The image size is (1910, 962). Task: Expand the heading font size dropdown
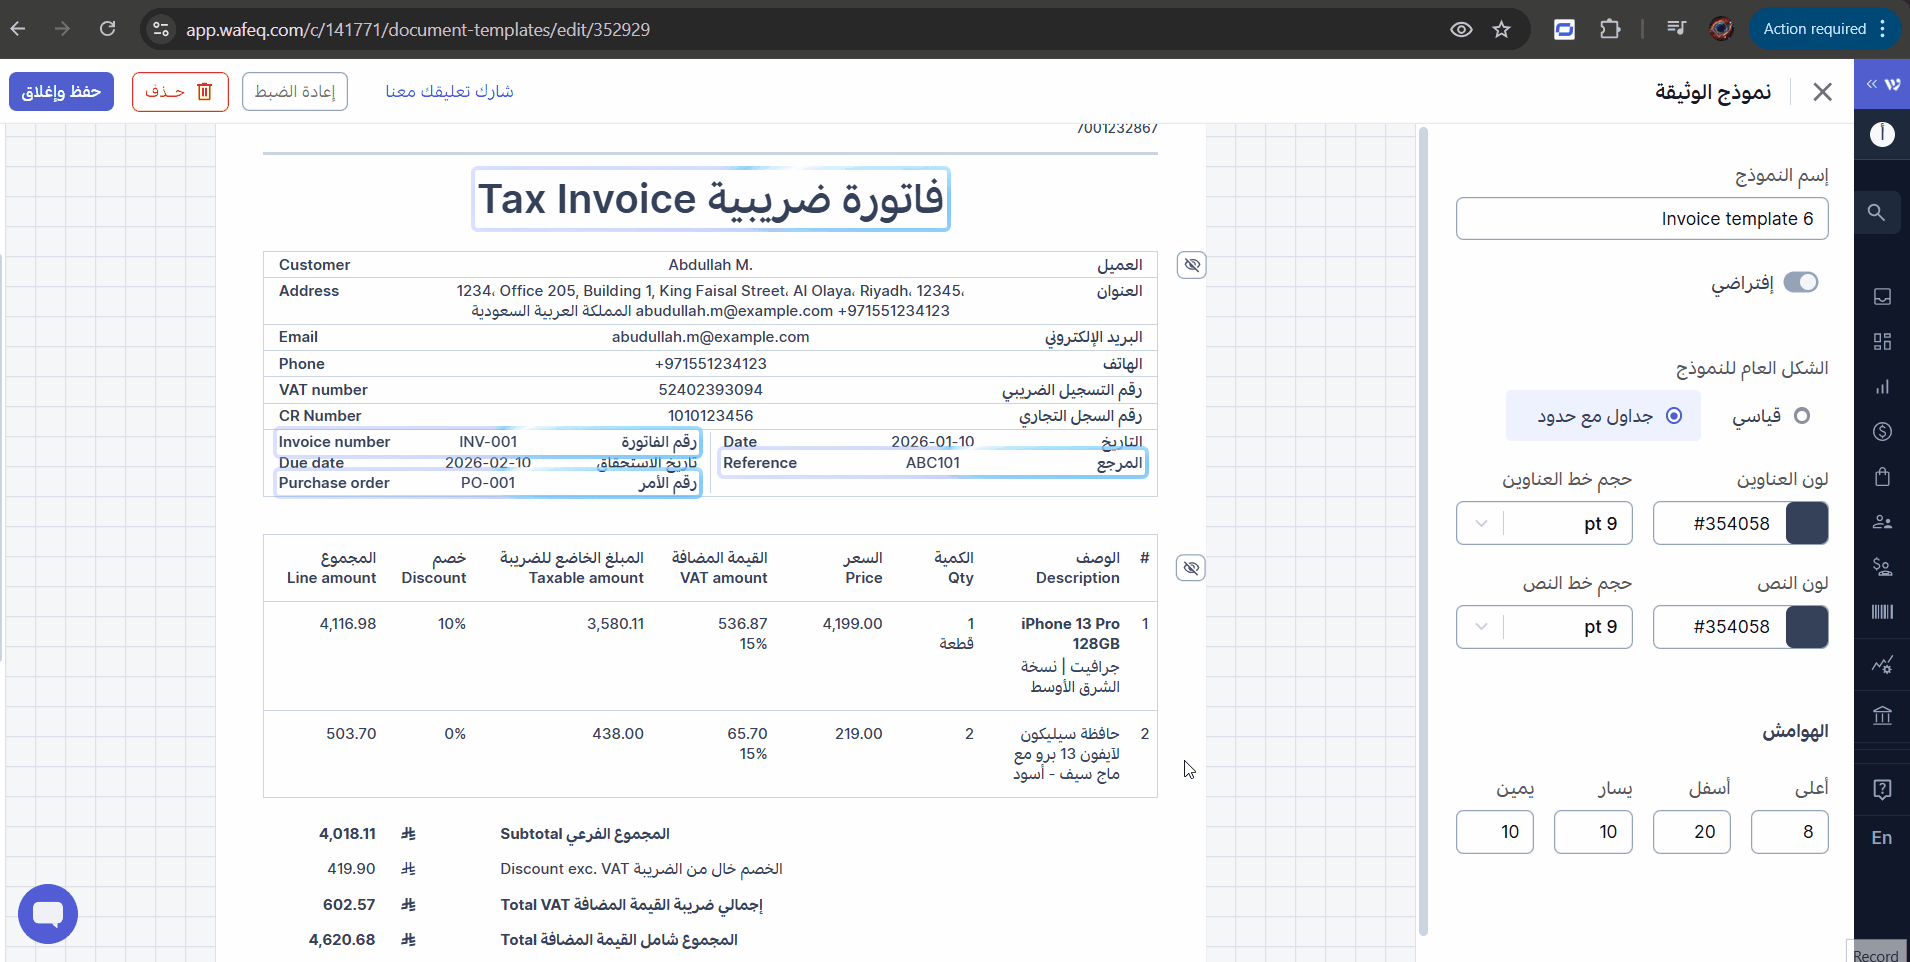point(1481,524)
